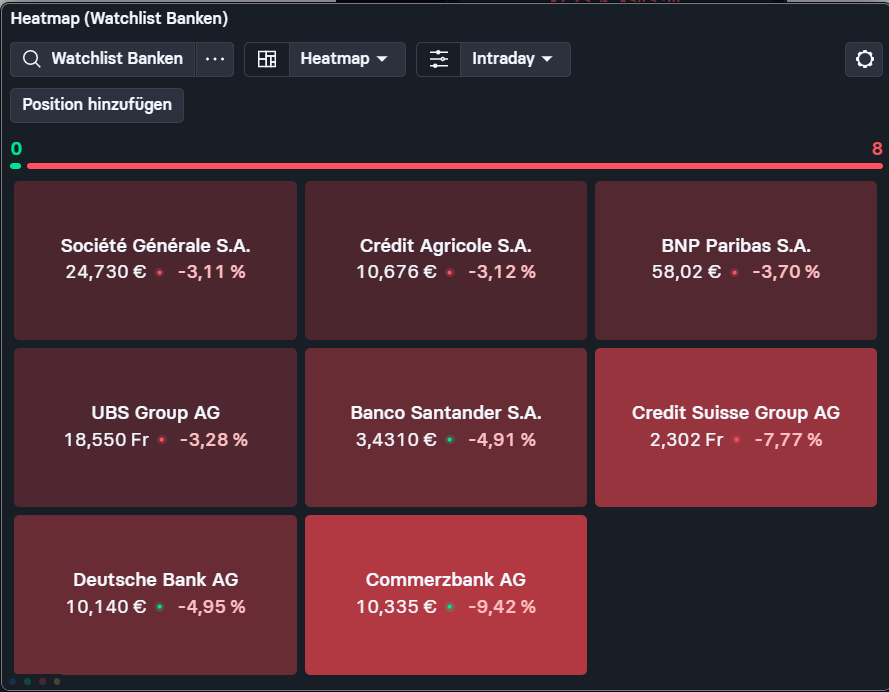Select the Banco Santander S.A. tile
This screenshot has height=692, width=889.
pyautogui.click(x=446, y=427)
